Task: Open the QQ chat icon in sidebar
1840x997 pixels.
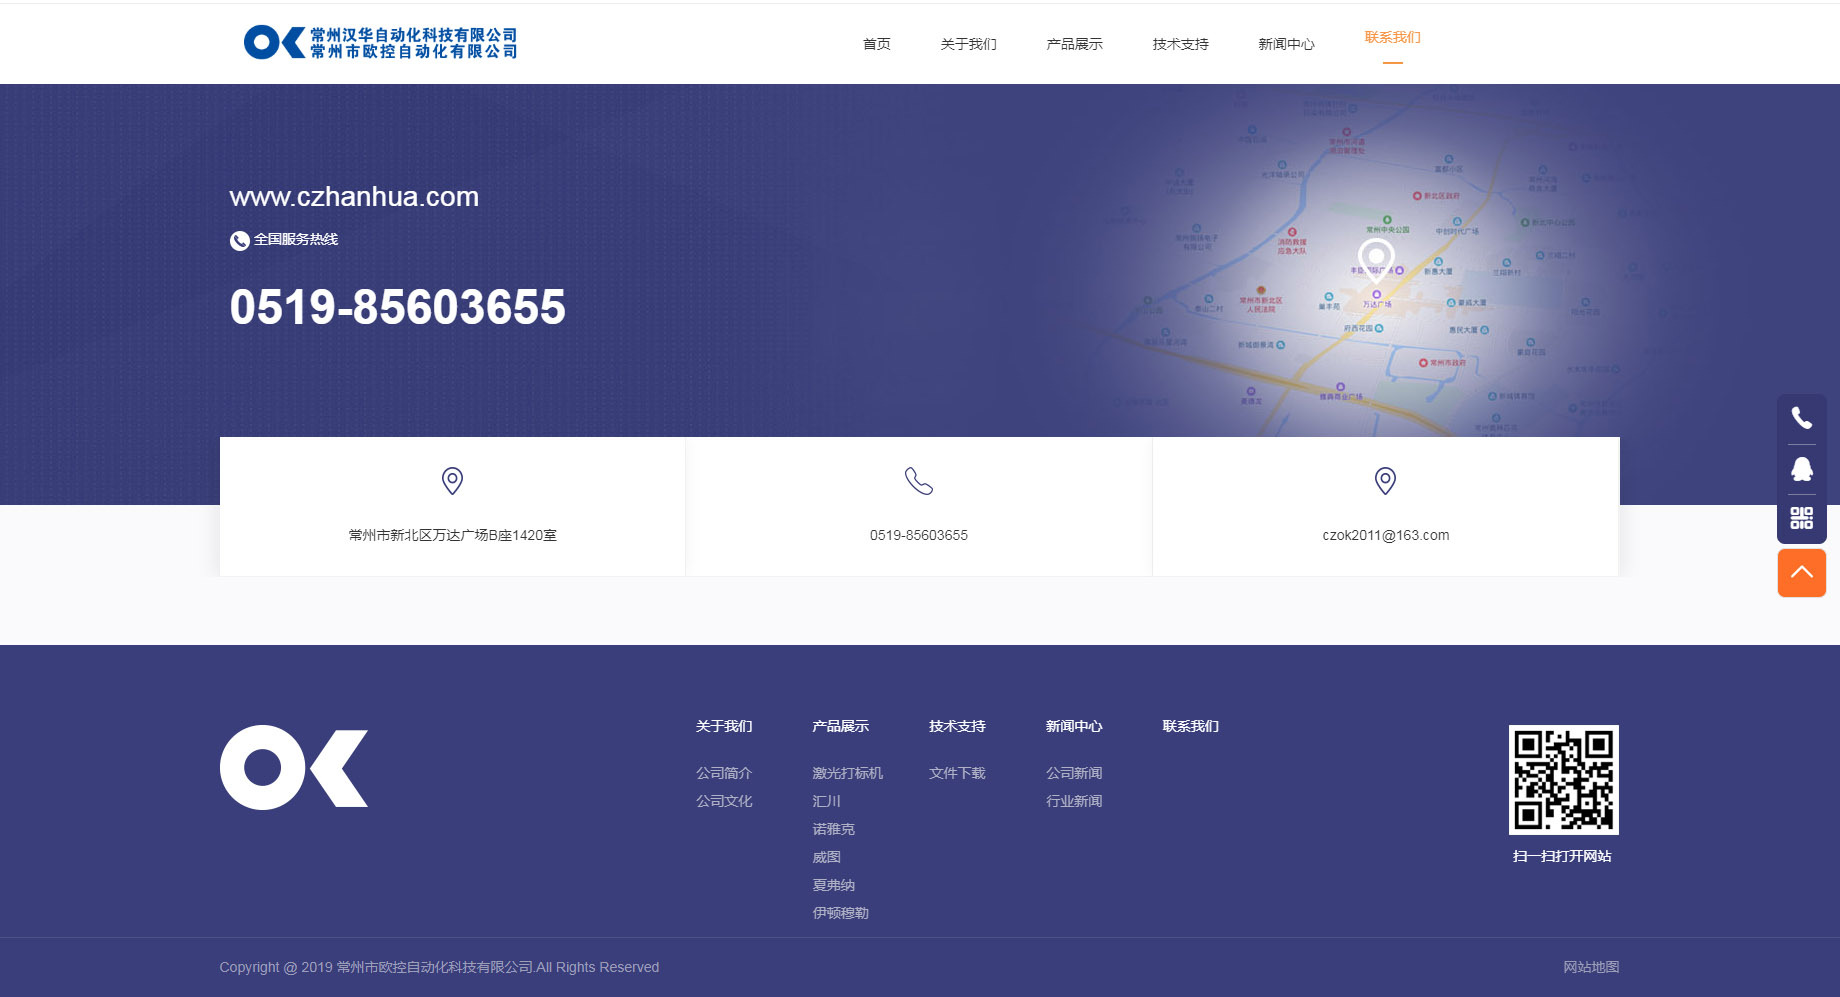Action: [x=1801, y=469]
